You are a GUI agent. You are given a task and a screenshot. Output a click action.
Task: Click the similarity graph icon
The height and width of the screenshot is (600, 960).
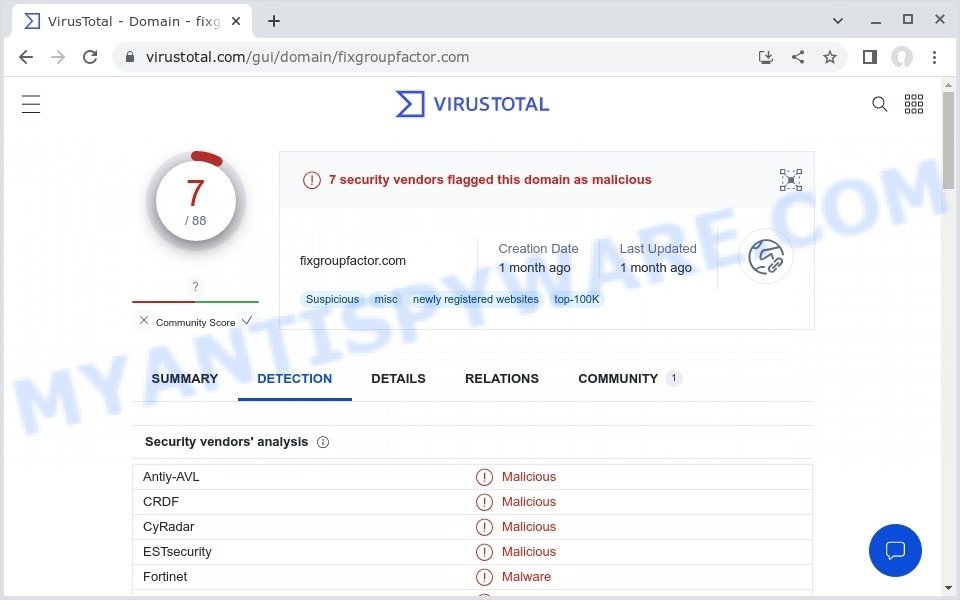(790, 180)
